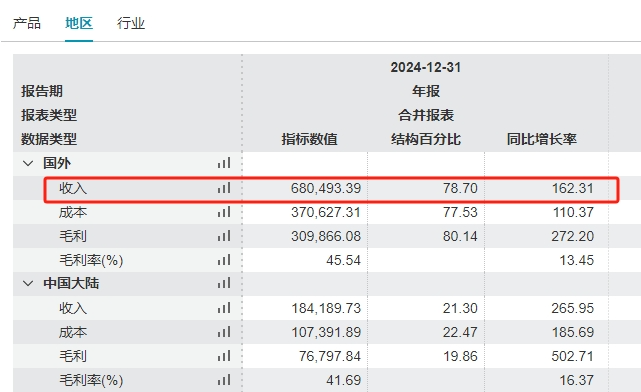641x392 pixels.
Task: Open chart icon for 中国大陆 成本 row
Action: pos(224,332)
